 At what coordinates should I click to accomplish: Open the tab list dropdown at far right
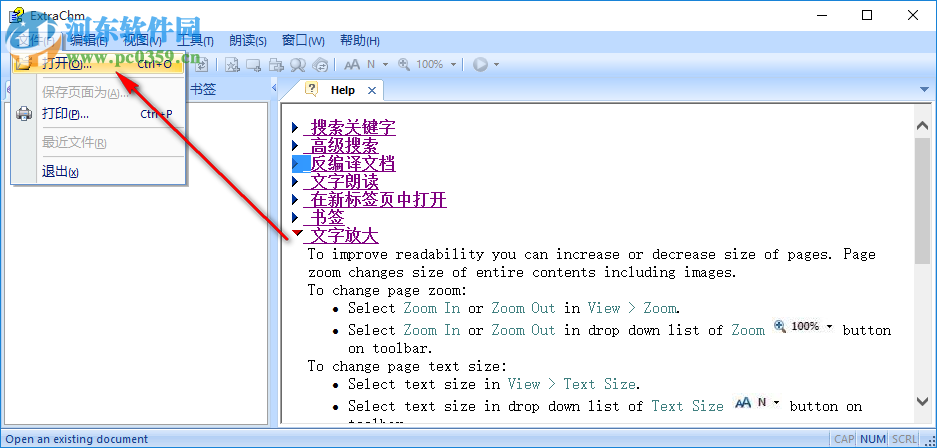point(925,90)
